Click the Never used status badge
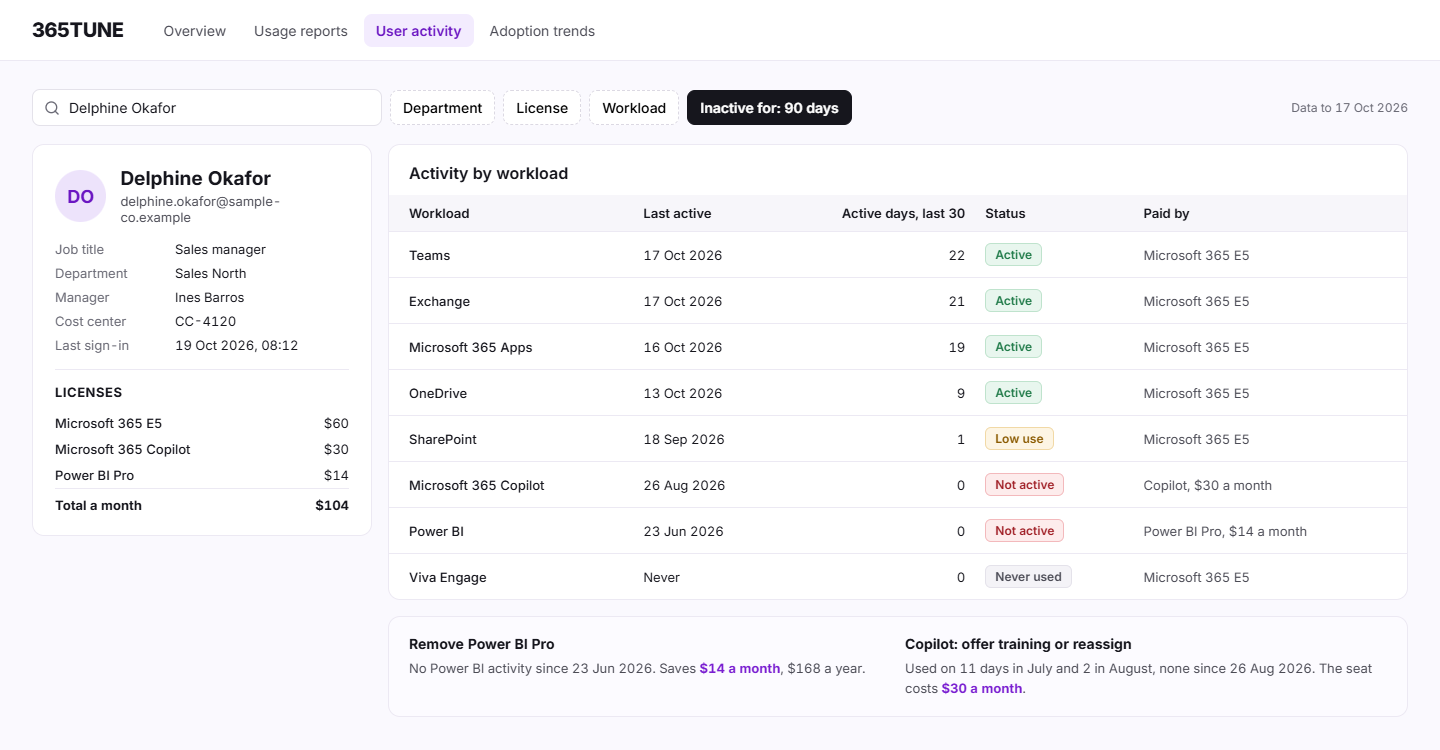The width and height of the screenshot is (1440, 750). [1028, 577]
